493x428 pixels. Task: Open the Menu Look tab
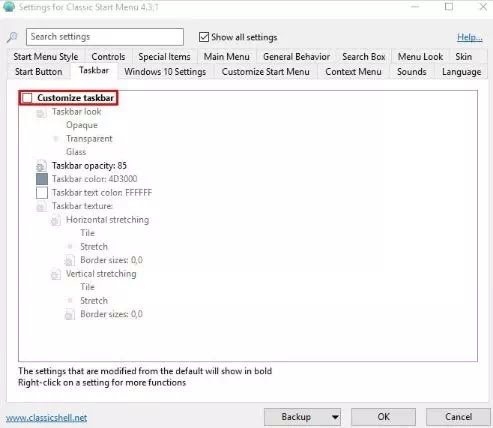pos(420,57)
